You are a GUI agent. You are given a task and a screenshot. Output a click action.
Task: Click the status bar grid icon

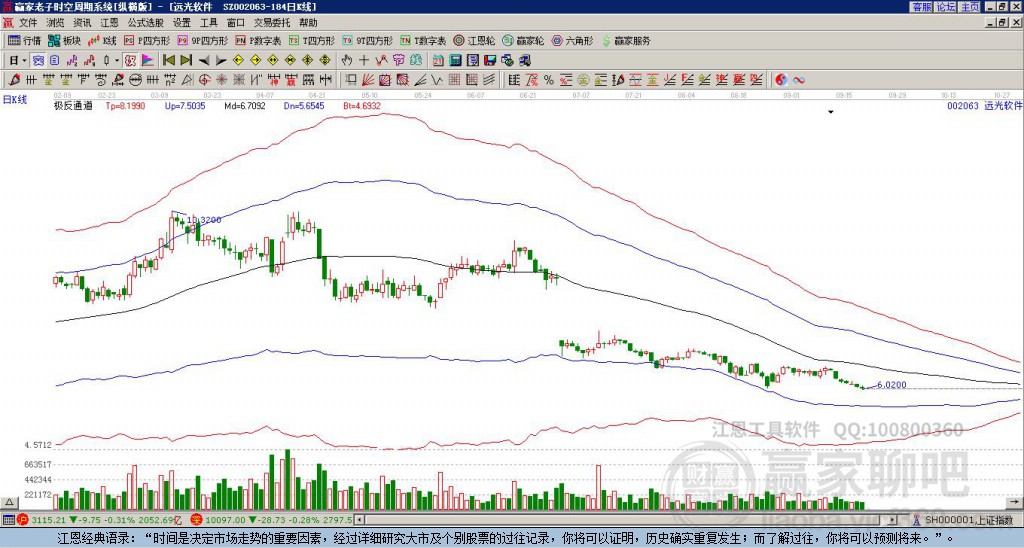tap(8, 520)
